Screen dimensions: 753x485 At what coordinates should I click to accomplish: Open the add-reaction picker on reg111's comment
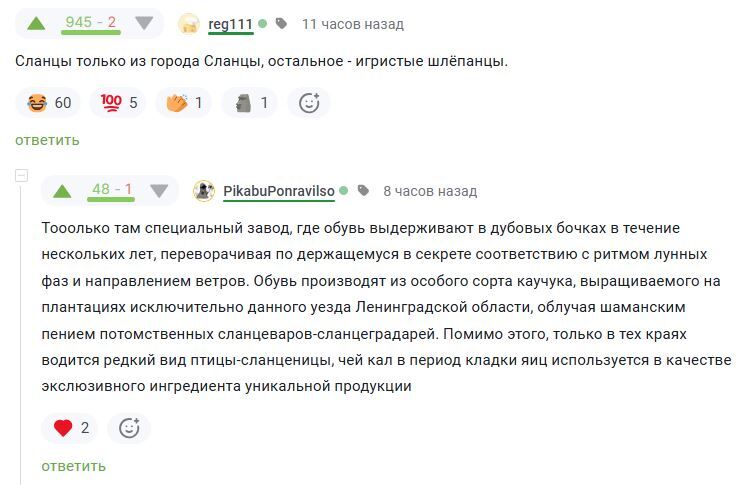(x=309, y=102)
